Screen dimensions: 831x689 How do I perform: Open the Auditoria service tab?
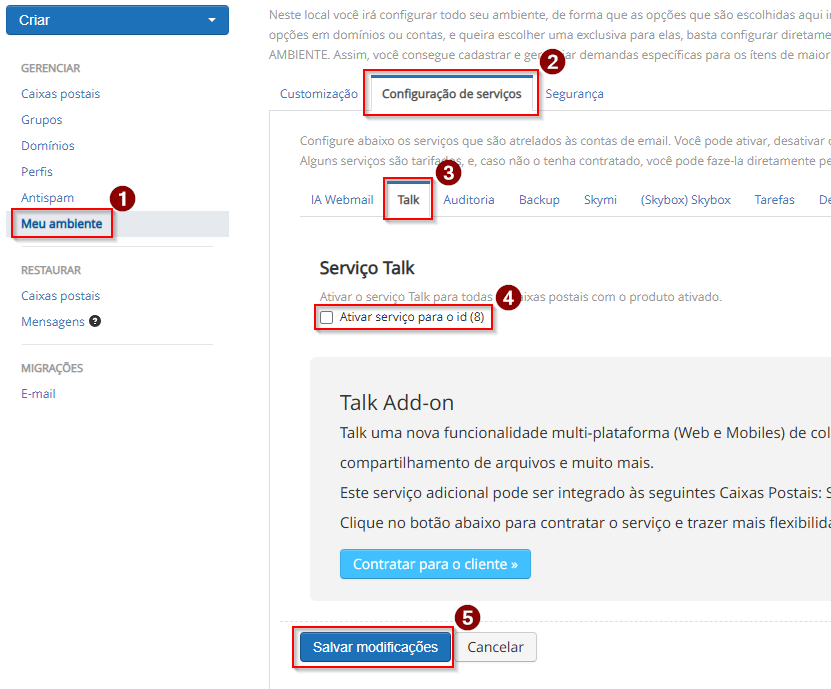[x=469, y=200]
